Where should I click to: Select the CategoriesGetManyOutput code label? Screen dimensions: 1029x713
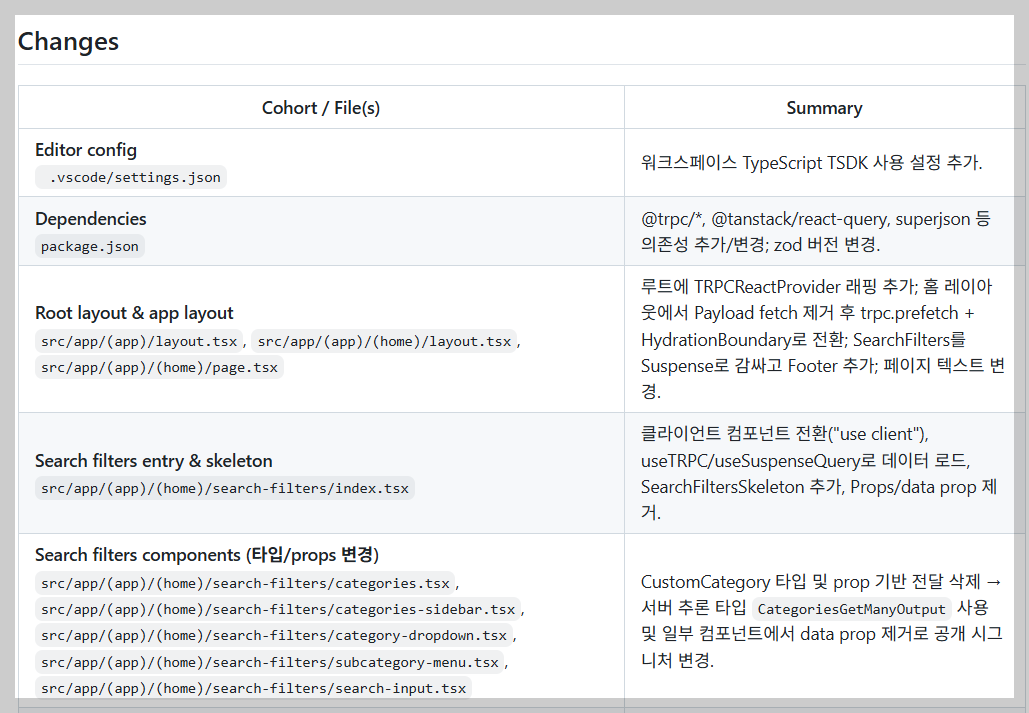click(x=851, y=609)
